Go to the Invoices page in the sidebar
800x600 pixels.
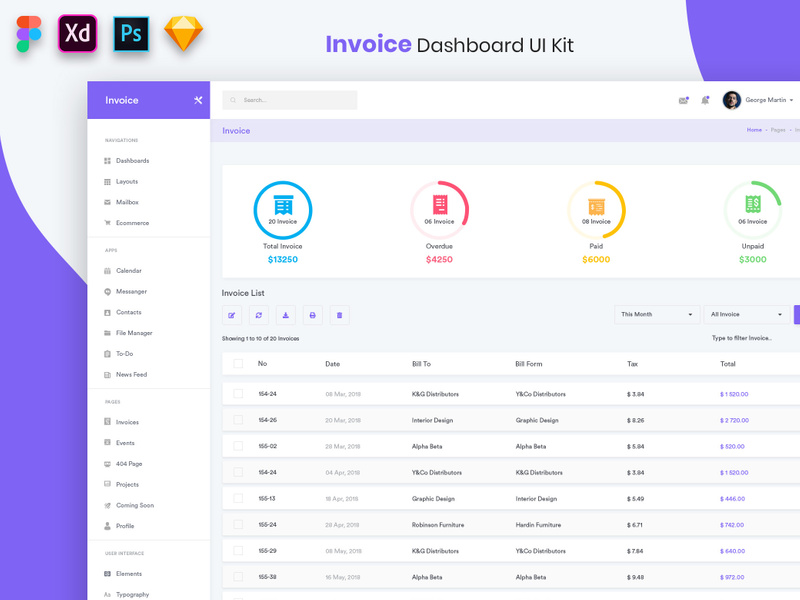pos(127,421)
